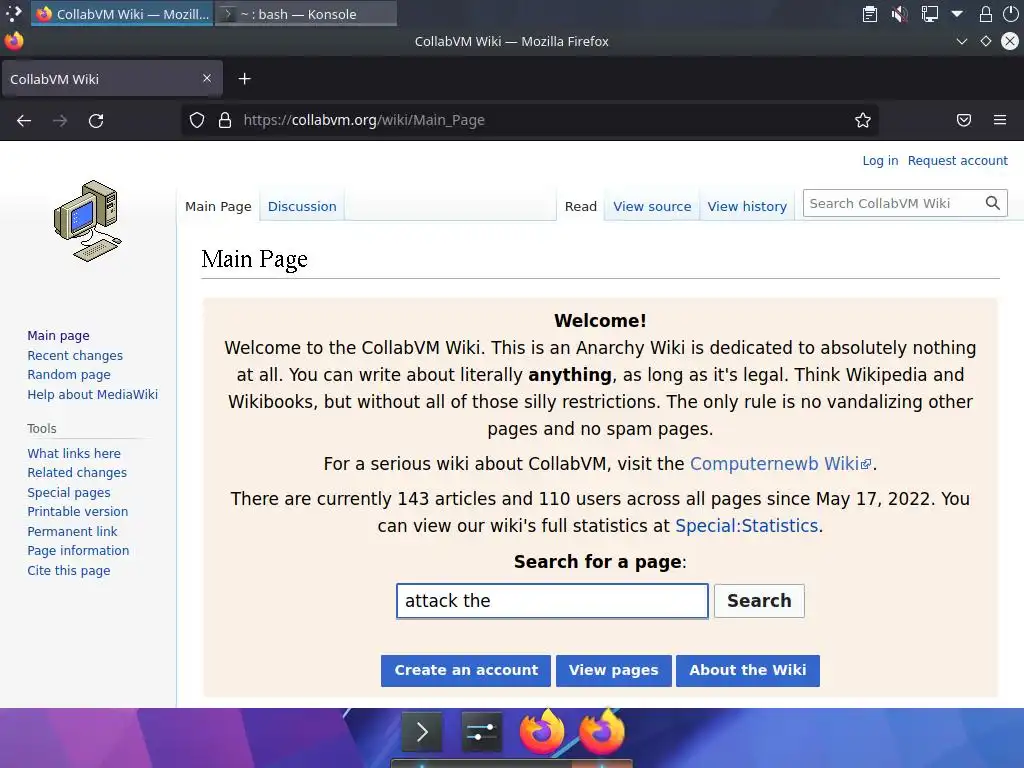Select the Read tab
Screen dimensions: 1024x768
pyautogui.click(x=581, y=206)
